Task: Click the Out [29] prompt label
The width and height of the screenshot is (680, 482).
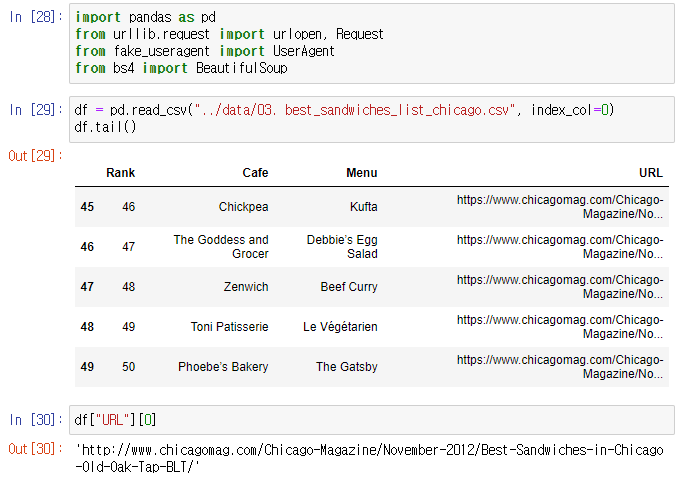Action: tap(36, 156)
